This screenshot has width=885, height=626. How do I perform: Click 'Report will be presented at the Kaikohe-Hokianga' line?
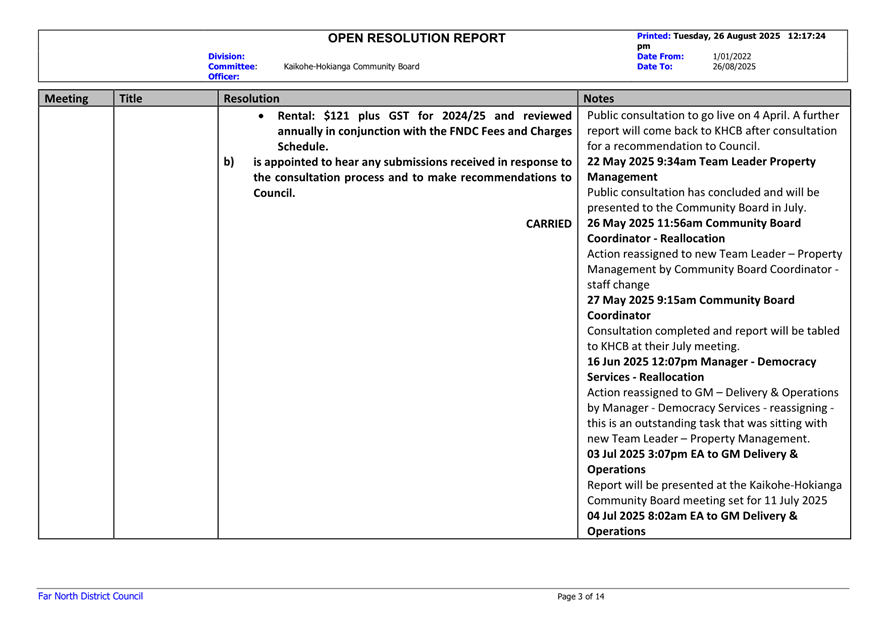pos(714,485)
